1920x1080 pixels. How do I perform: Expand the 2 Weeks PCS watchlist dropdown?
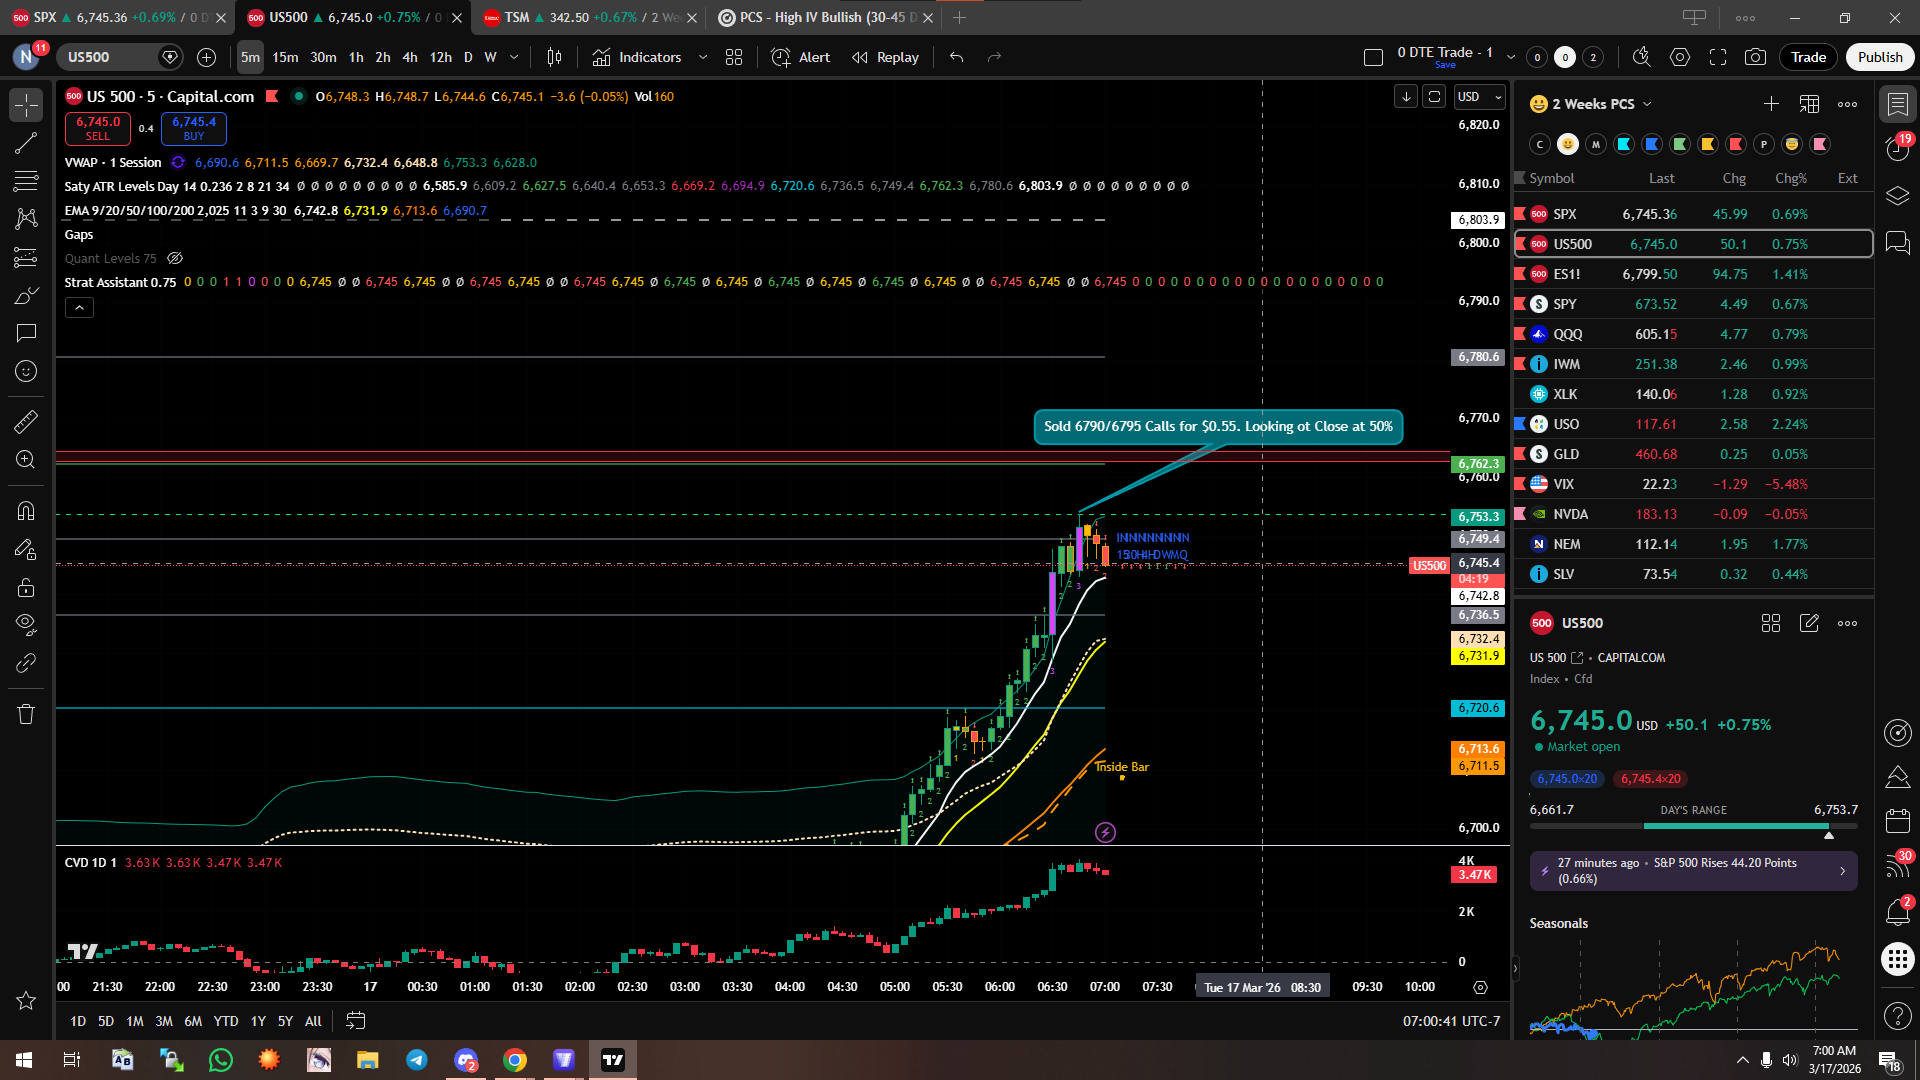click(1647, 104)
